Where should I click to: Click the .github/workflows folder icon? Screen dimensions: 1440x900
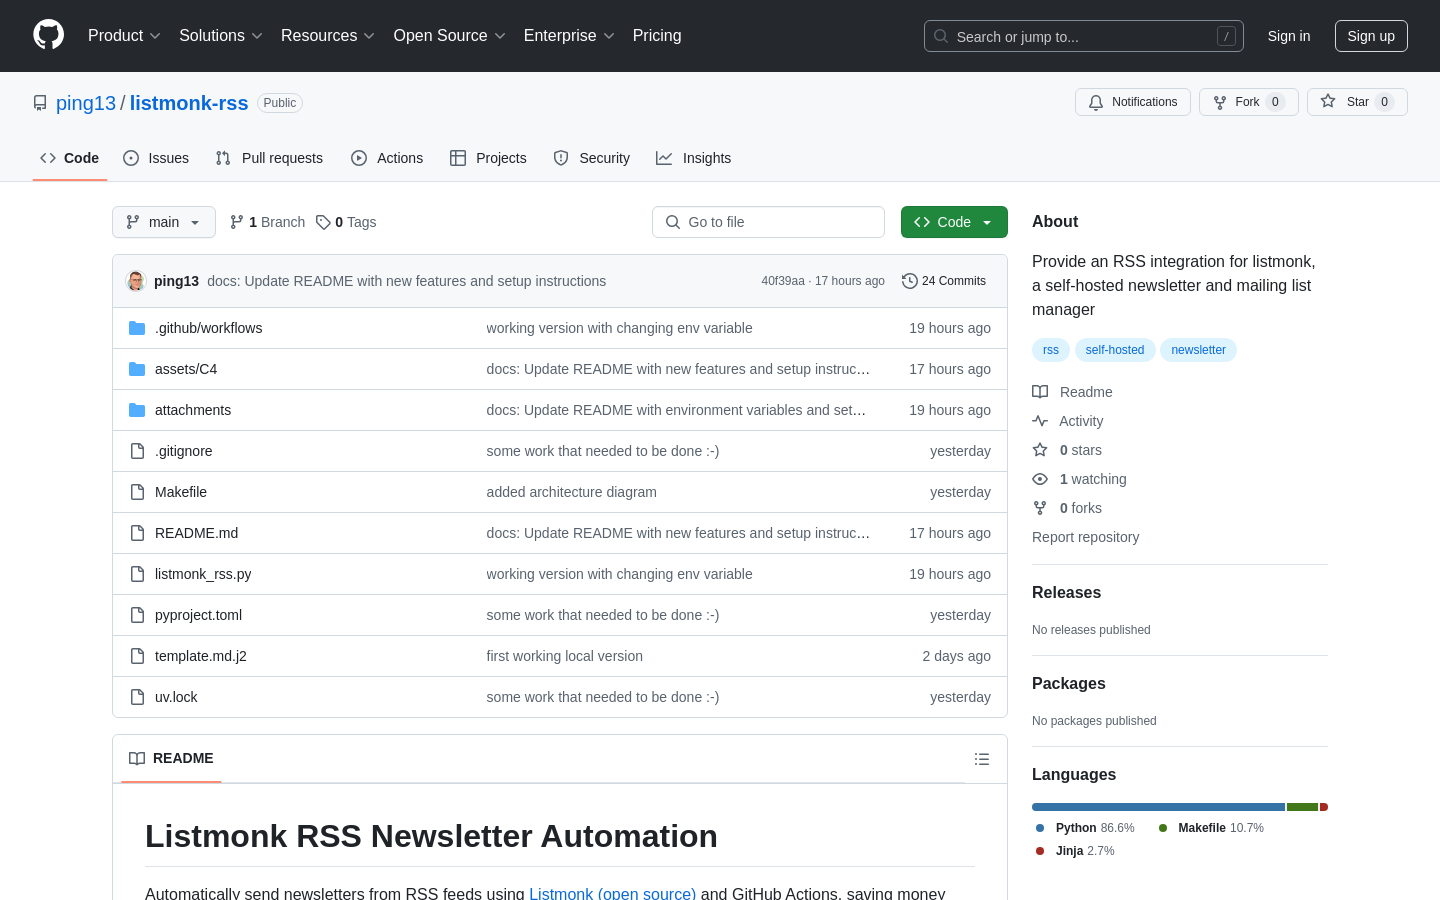click(137, 328)
